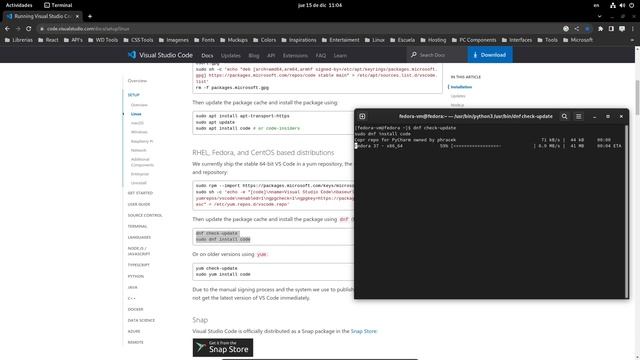Click 'dnf check-update' code line
The width and height of the screenshot is (640, 360).
217,233
